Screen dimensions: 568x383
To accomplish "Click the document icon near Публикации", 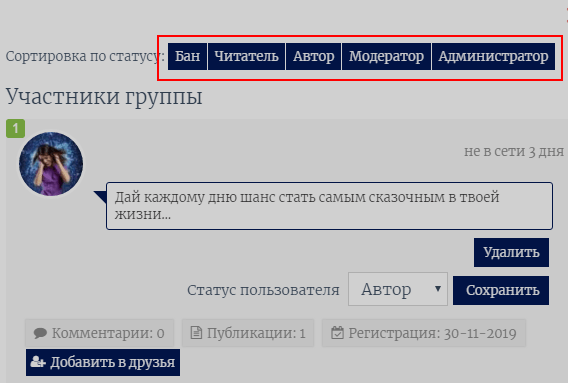I will [x=196, y=333].
